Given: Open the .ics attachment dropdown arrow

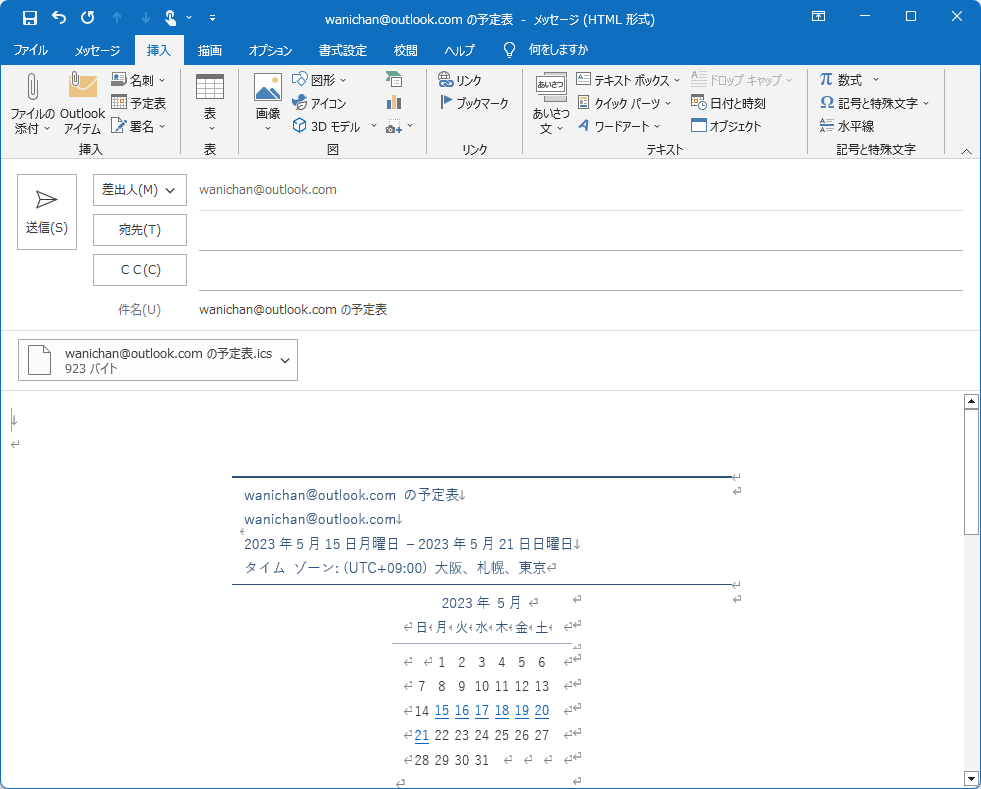Looking at the screenshot, I should (x=285, y=360).
